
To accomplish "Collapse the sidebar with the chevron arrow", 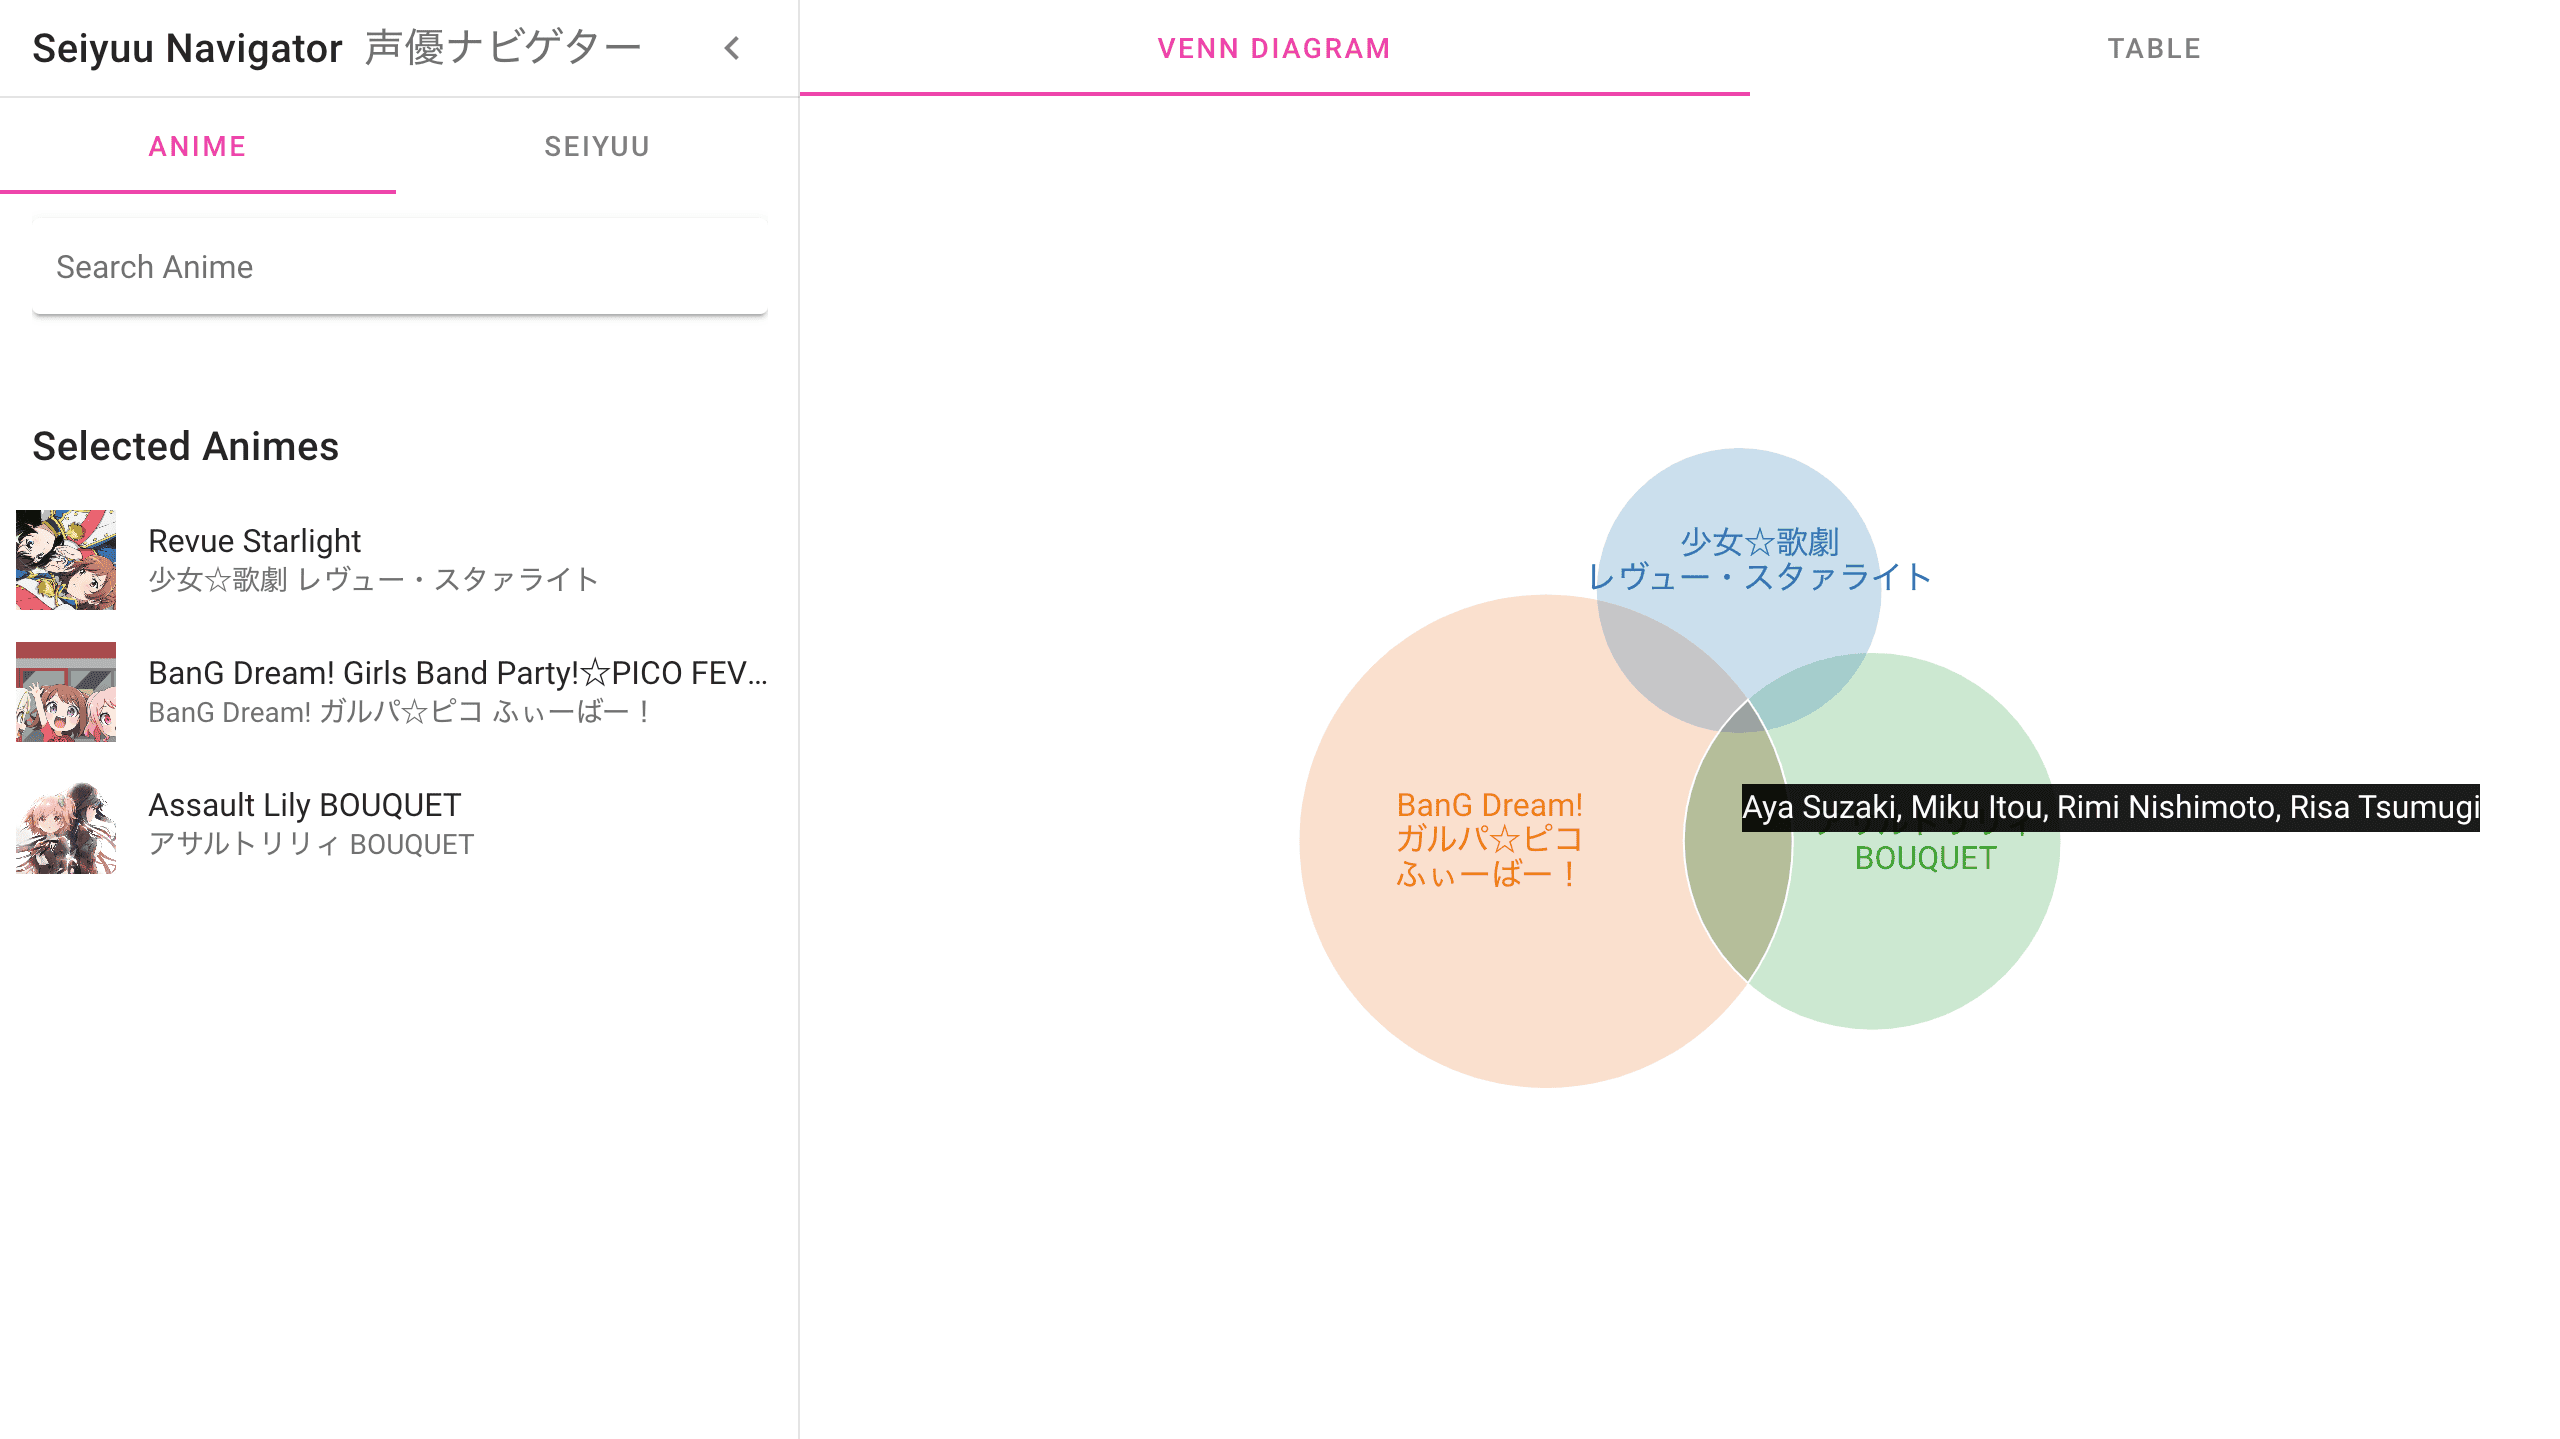I will tap(732, 48).
